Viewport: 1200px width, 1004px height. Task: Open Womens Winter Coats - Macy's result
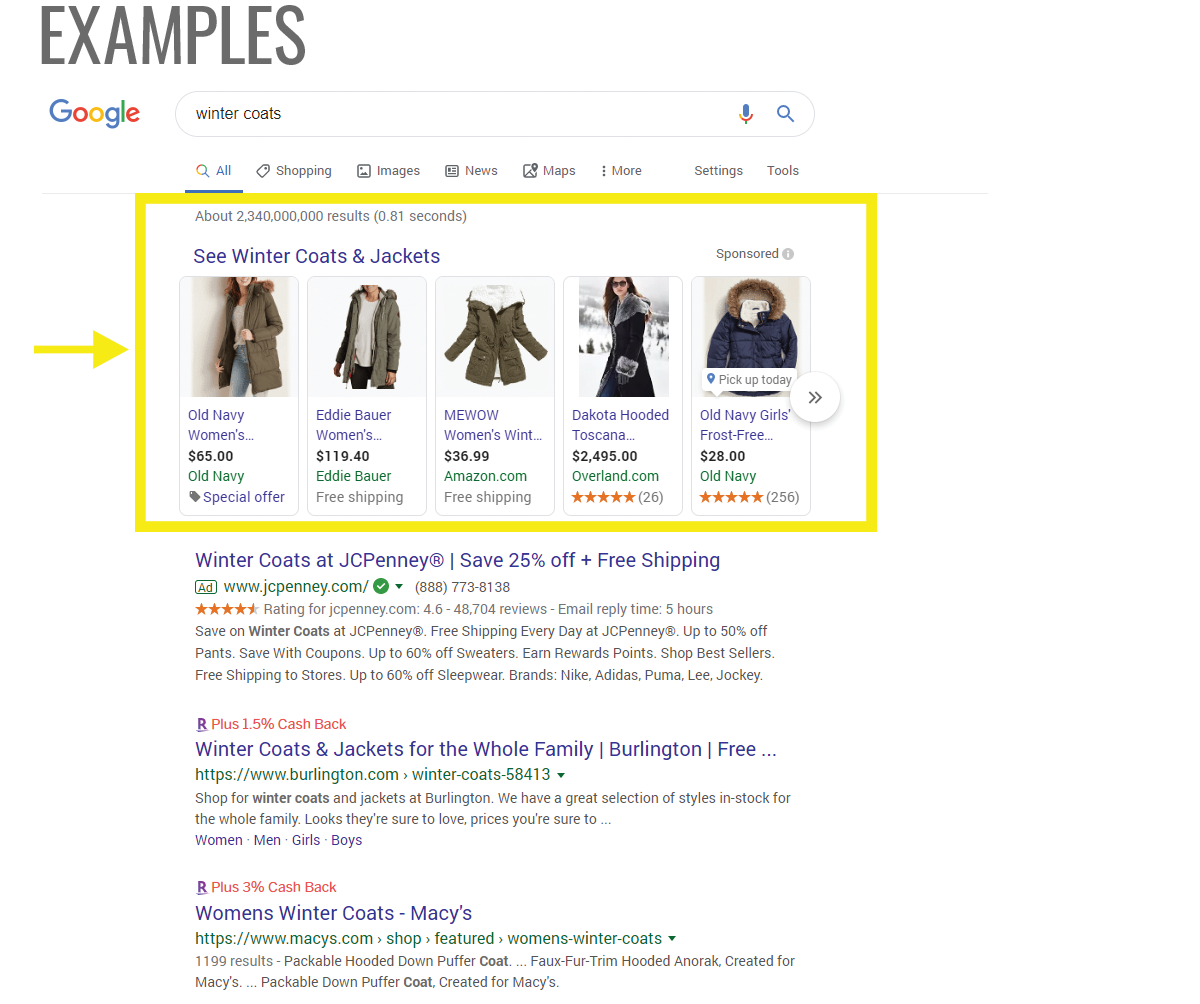pyautogui.click(x=333, y=913)
